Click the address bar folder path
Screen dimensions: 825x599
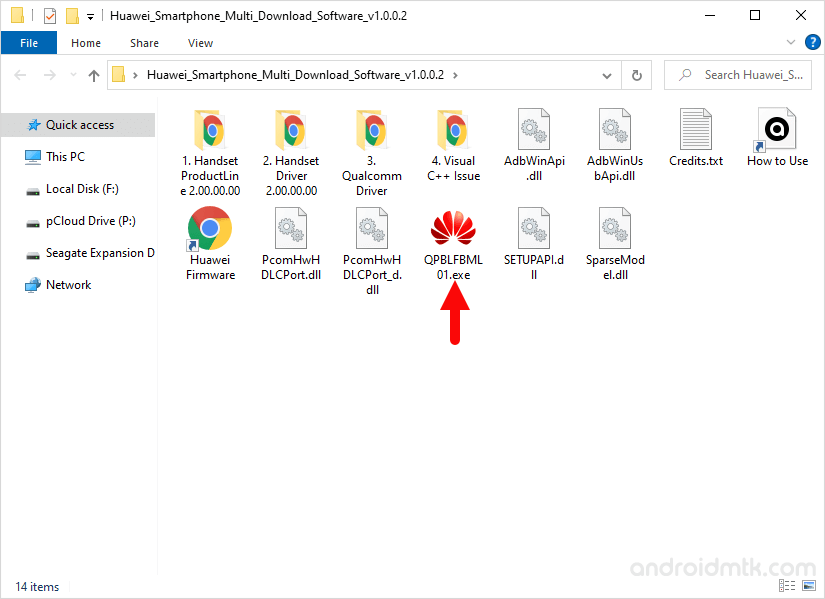[295, 75]
